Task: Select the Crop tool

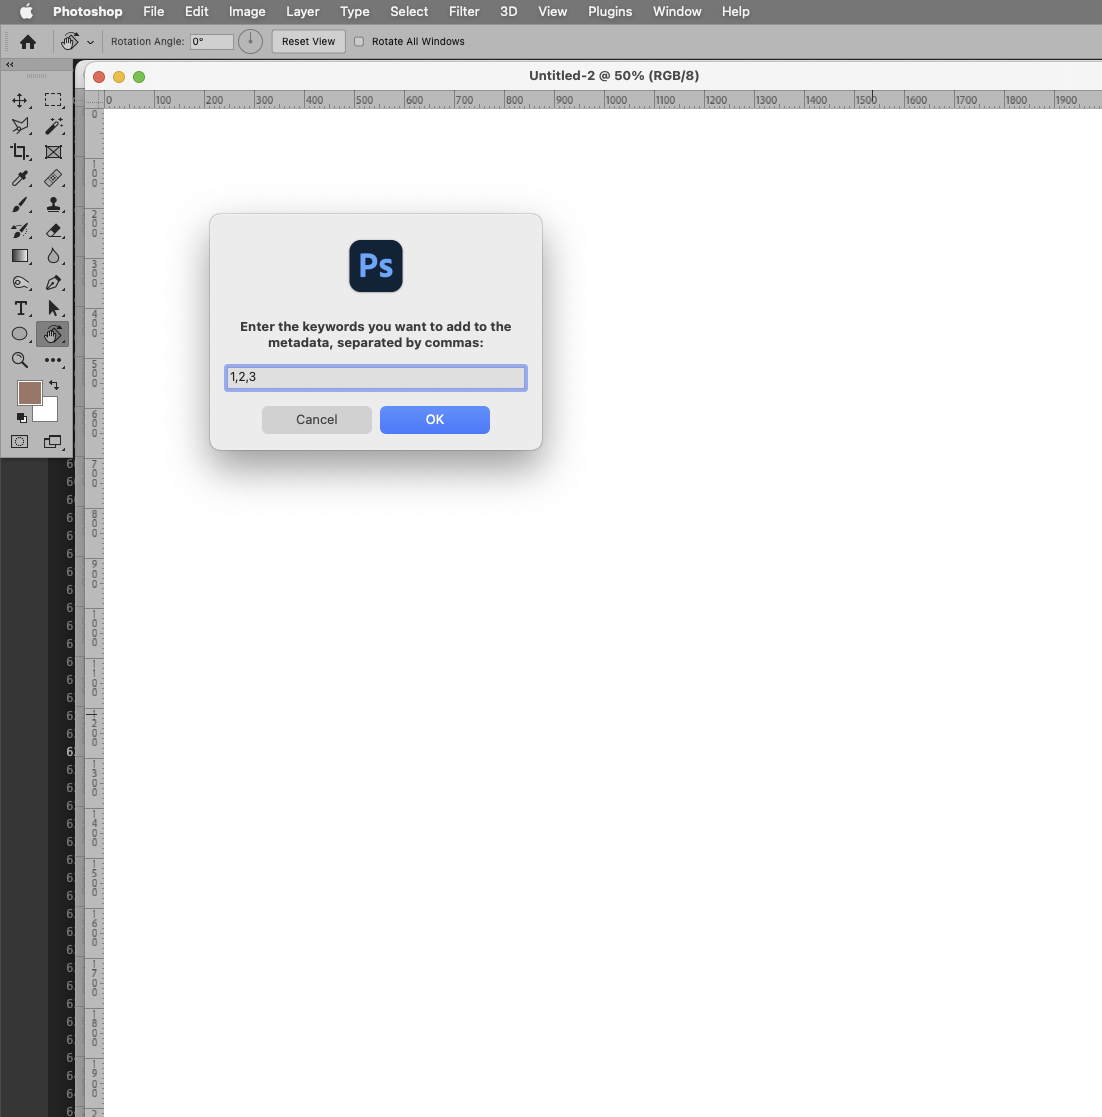Action: click(20, 152)
